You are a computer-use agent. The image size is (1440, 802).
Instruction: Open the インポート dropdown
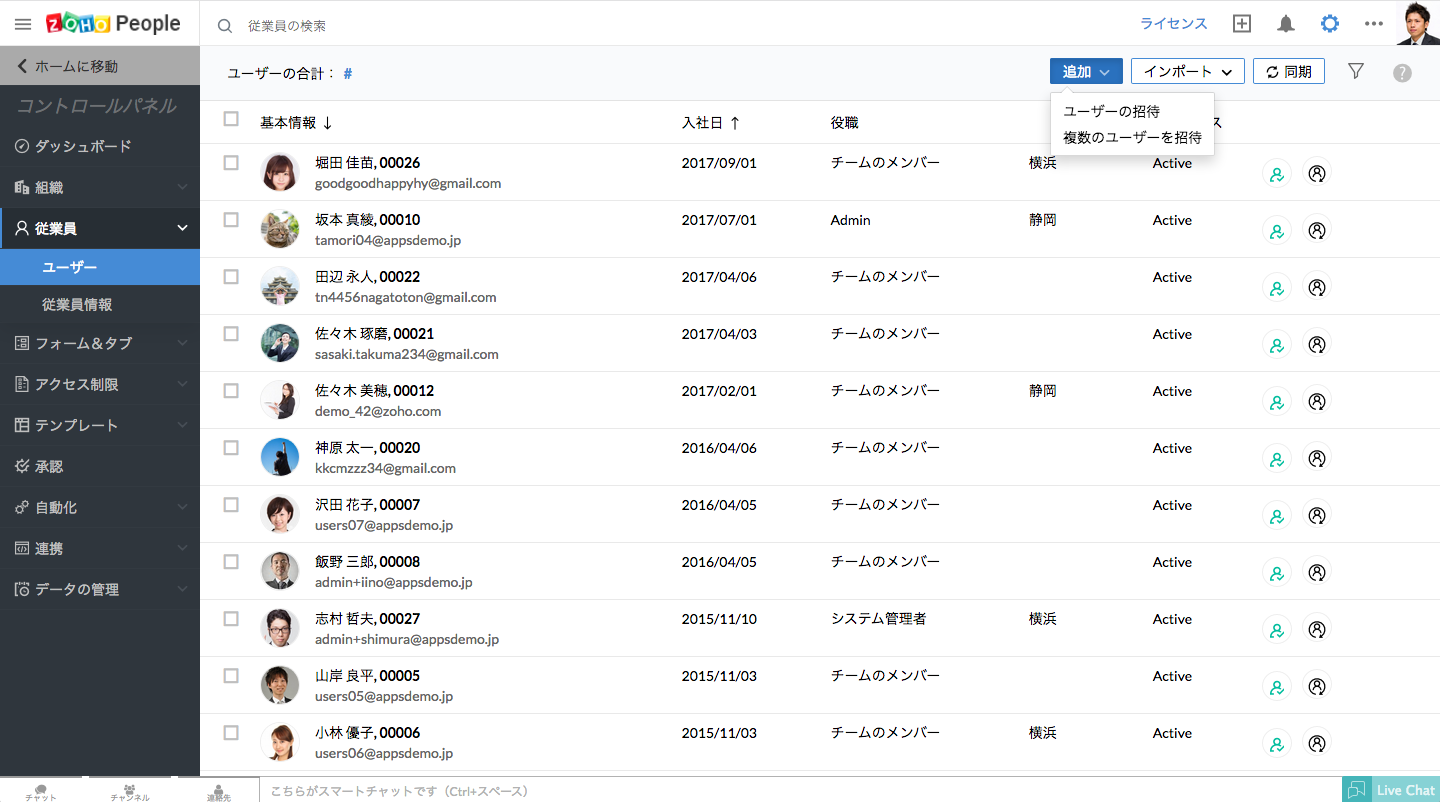pyautogui.click(x=1187, y=71)
